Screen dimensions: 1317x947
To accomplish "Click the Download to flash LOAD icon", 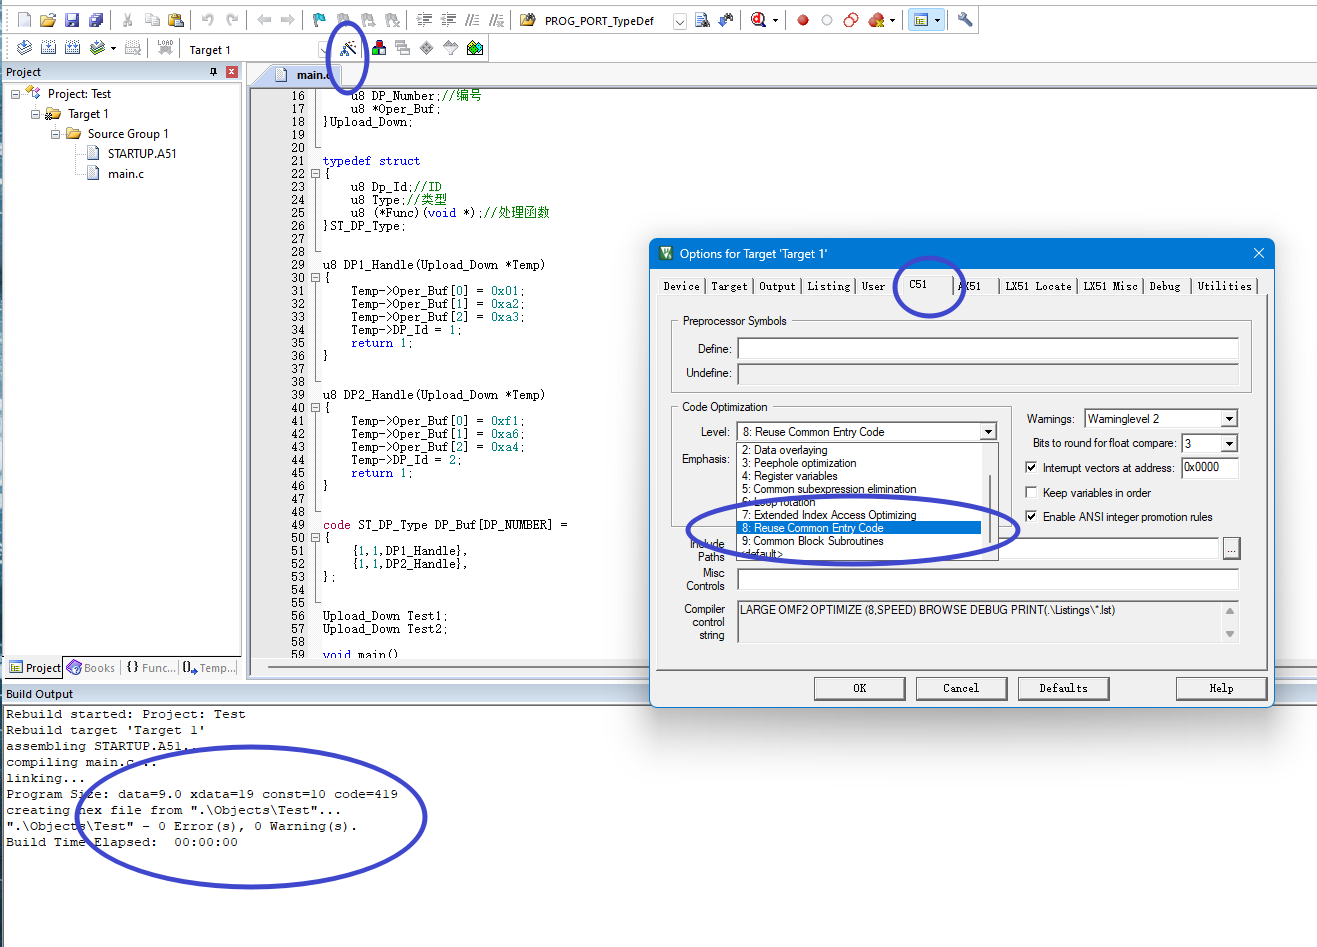I will point(165,48).
